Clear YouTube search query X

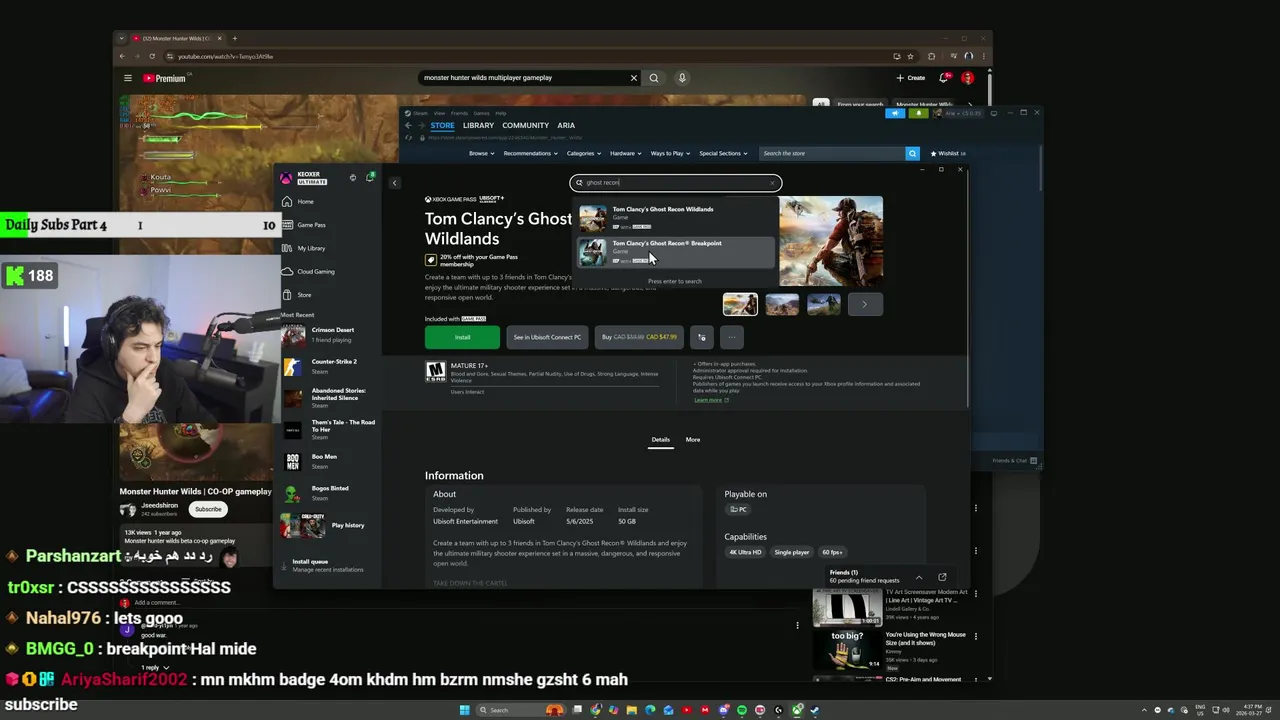633,78
